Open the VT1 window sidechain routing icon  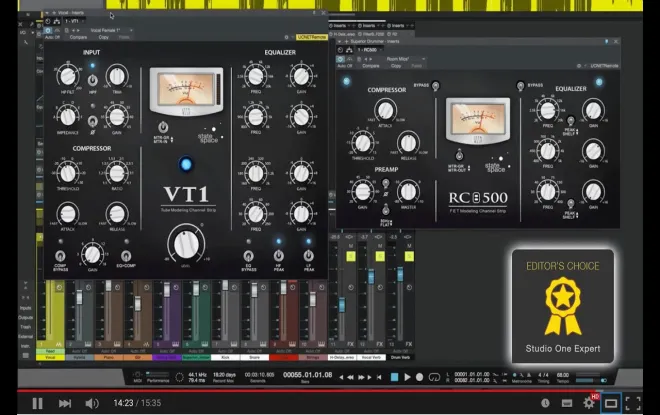[56, 21]
